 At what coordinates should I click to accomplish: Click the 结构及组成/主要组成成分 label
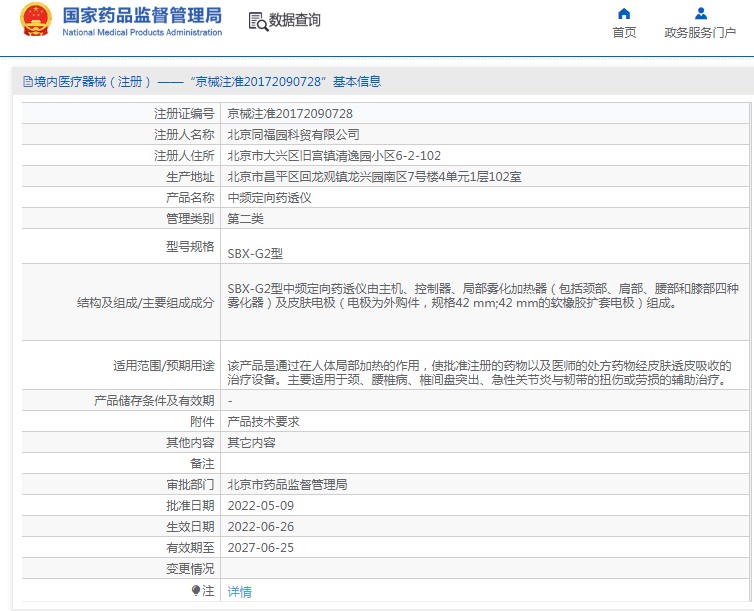point(145,302)
